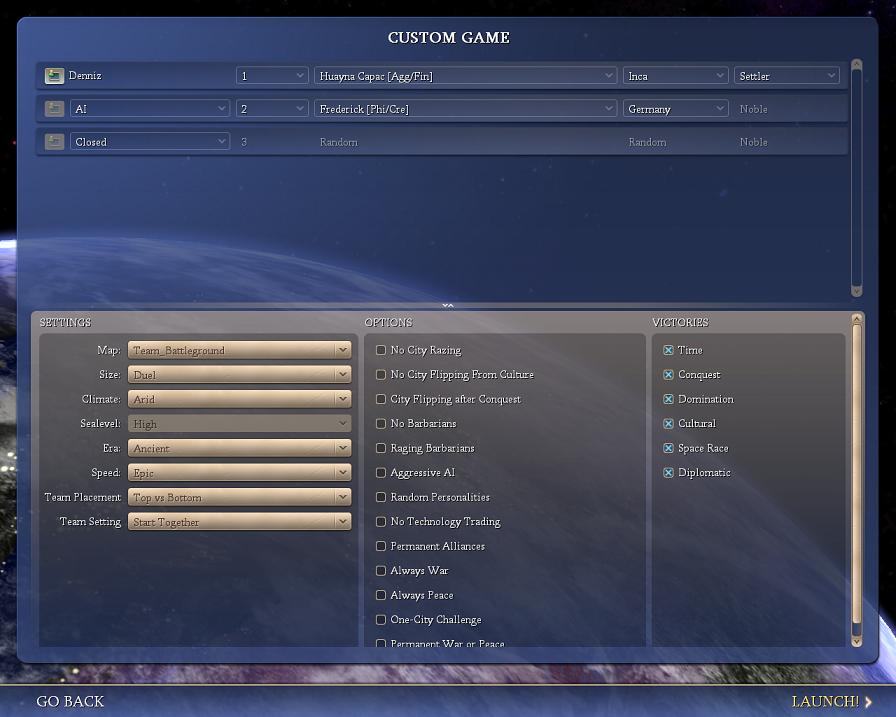Check the No Barbarians option

pos(381,423)
